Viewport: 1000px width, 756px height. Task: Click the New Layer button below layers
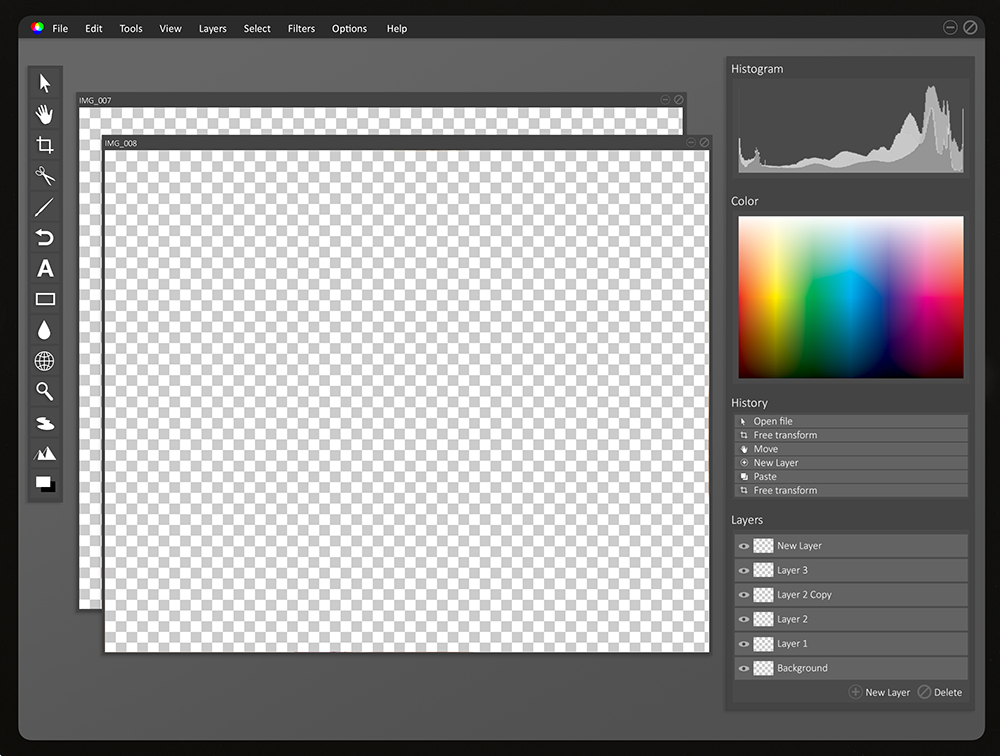pyautogui.click(x=879, y=692)
